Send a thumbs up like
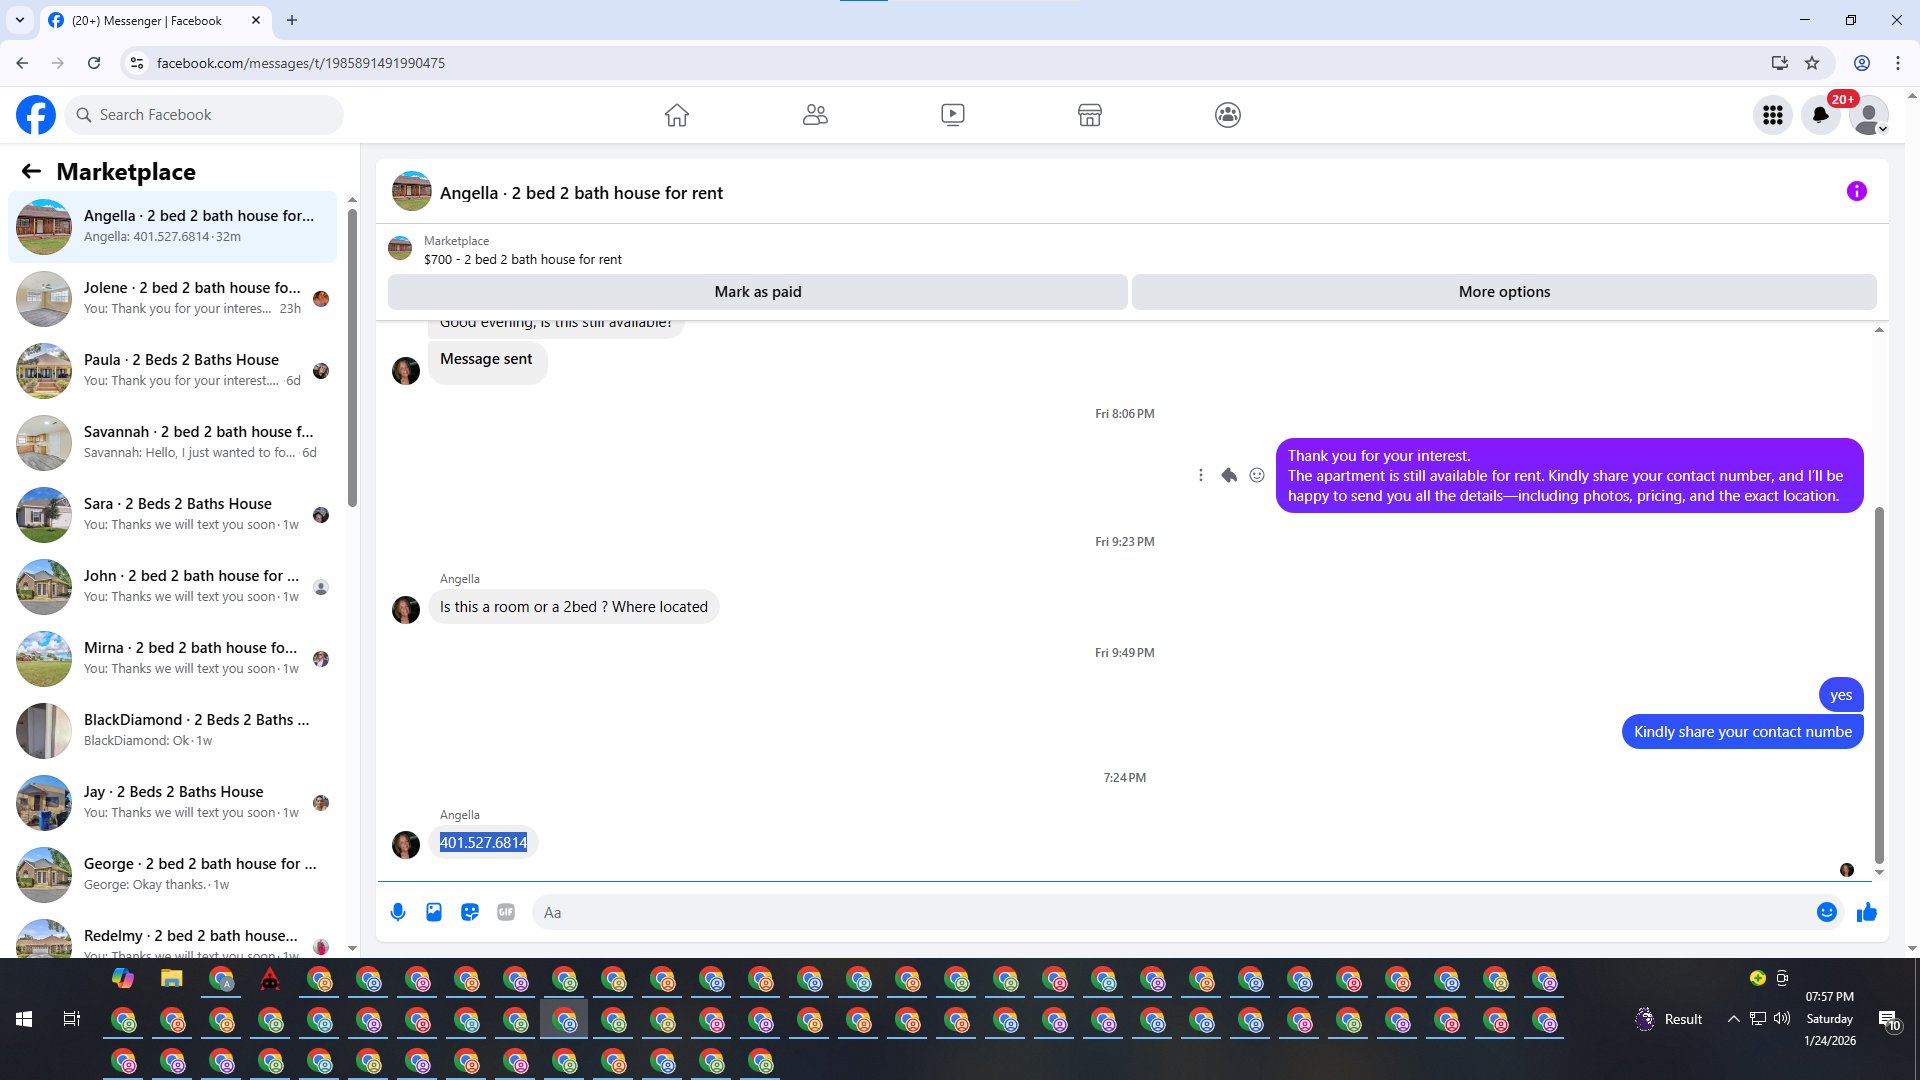This screenshot has height=1080, width=1920. (1866, 912)
